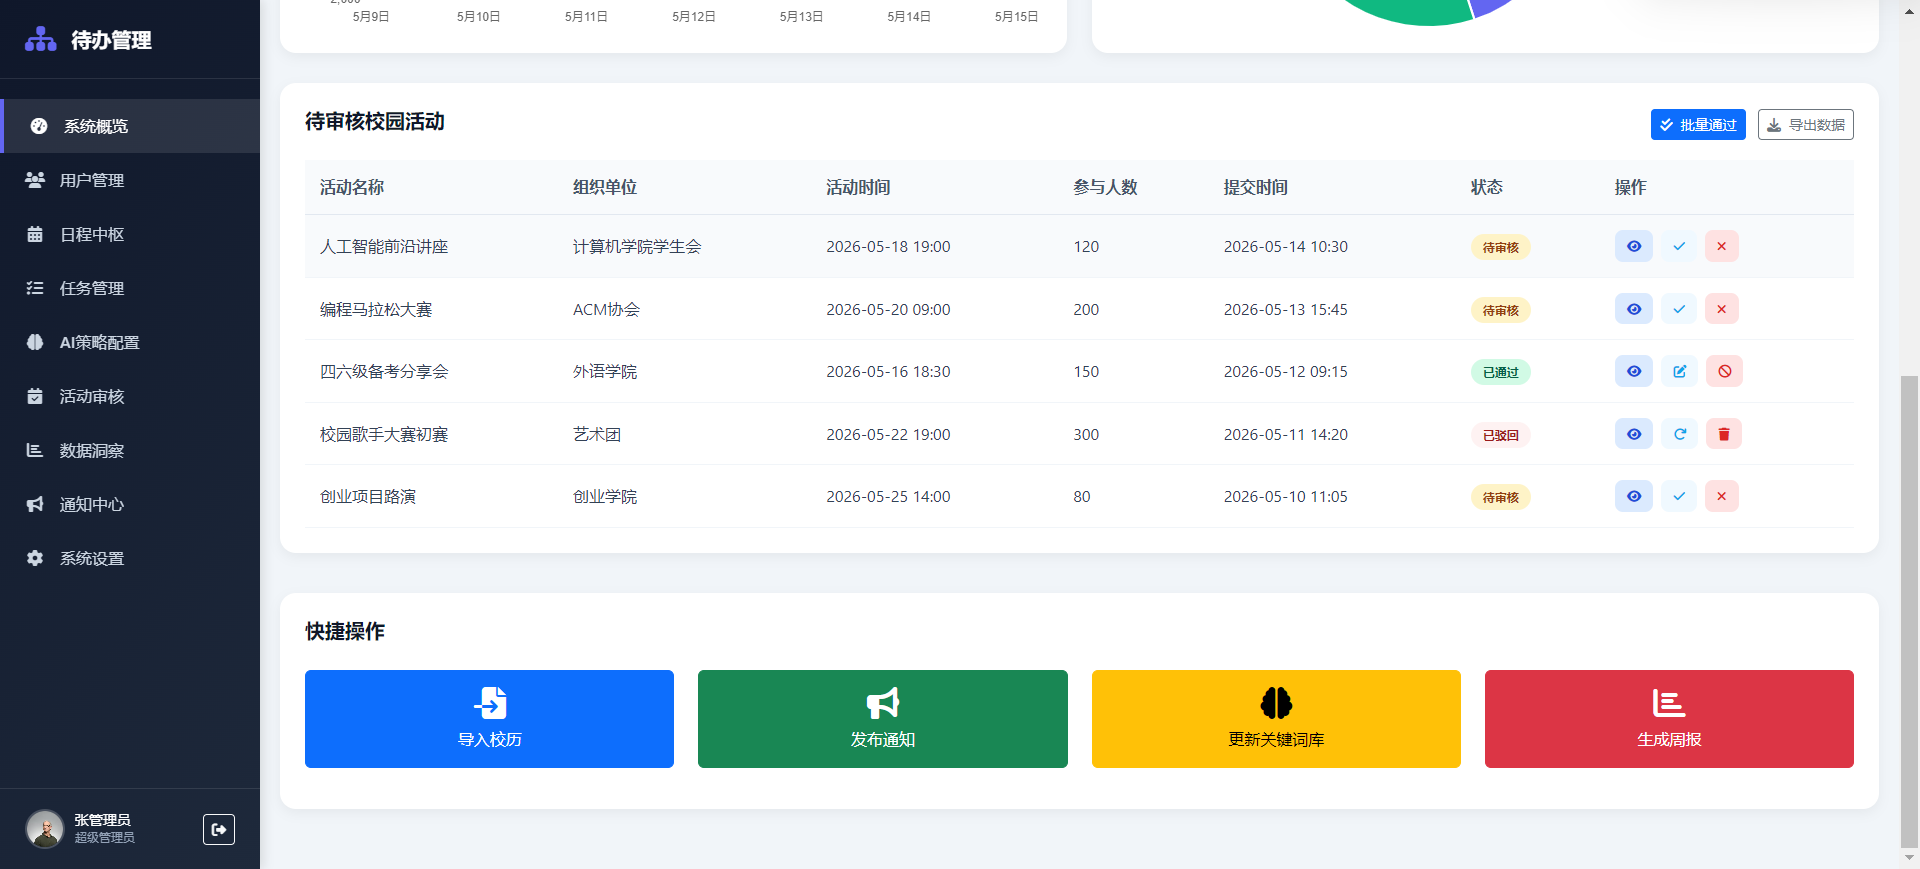
Task: Click the 导出数据 button
Action: [1805, 125]
